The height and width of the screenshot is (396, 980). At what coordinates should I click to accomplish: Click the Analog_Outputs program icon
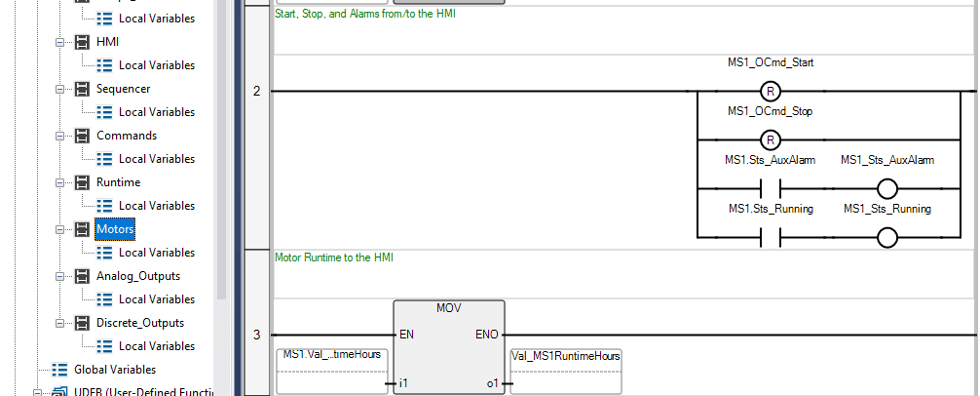(x=82, y=276)
